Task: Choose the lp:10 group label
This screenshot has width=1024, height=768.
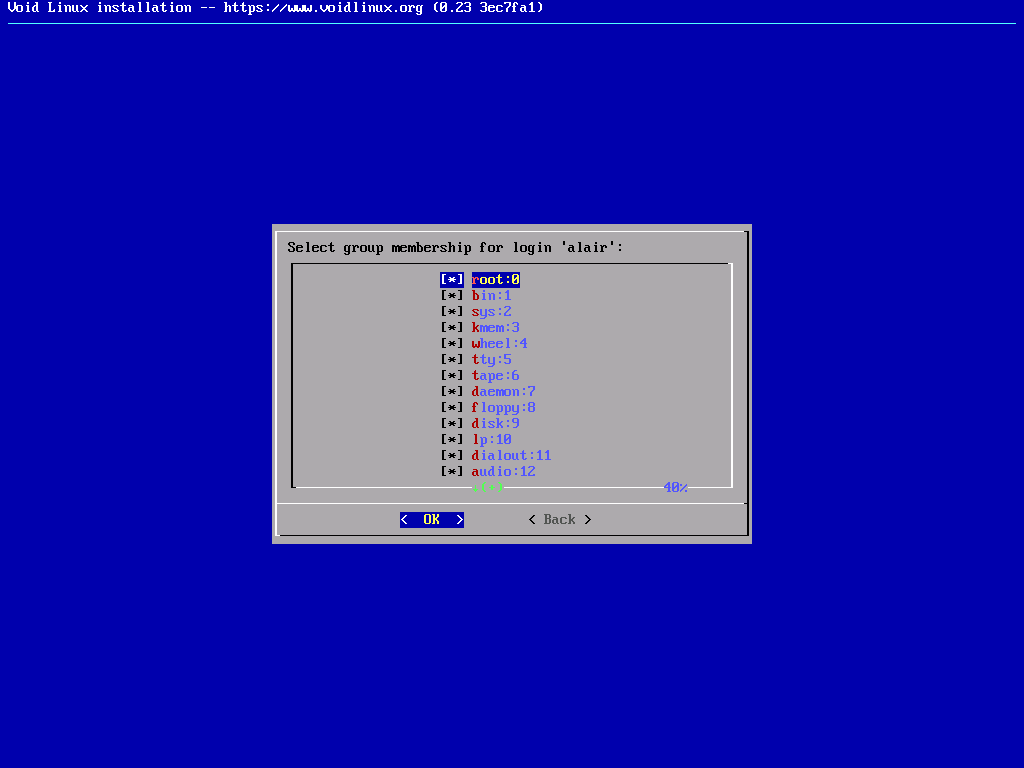Action: coord(491,440)
